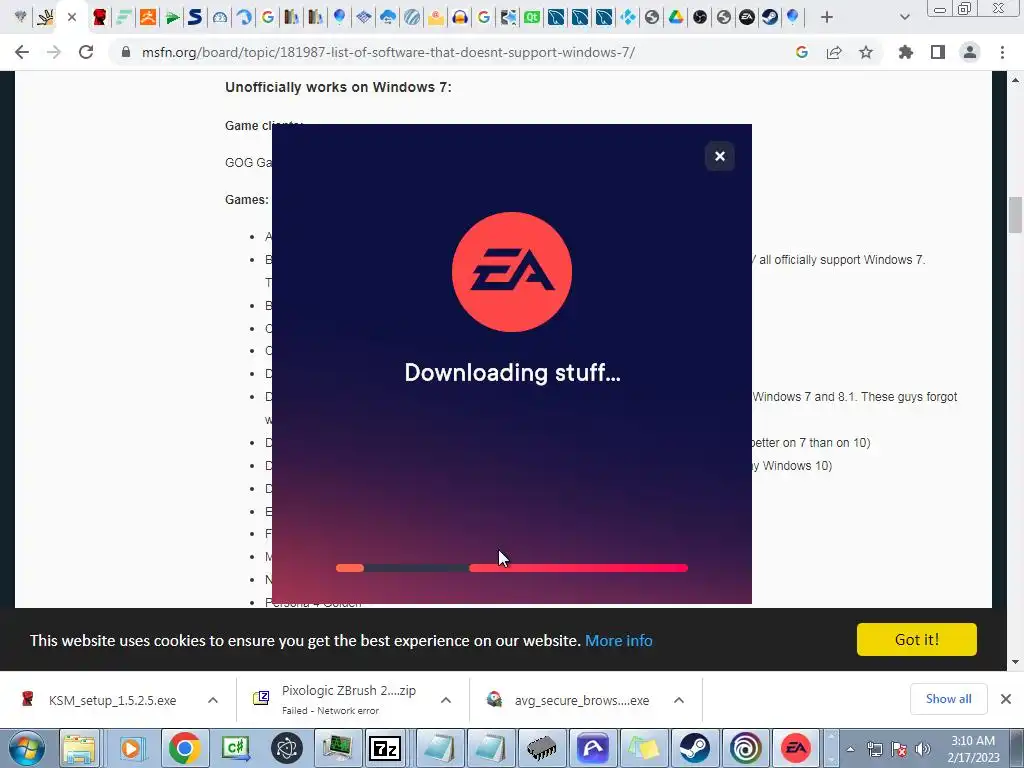Open Ubisoft Connect from the taskbar
The width and height of the screenshot is (1024, 768).
coord(746,748)
